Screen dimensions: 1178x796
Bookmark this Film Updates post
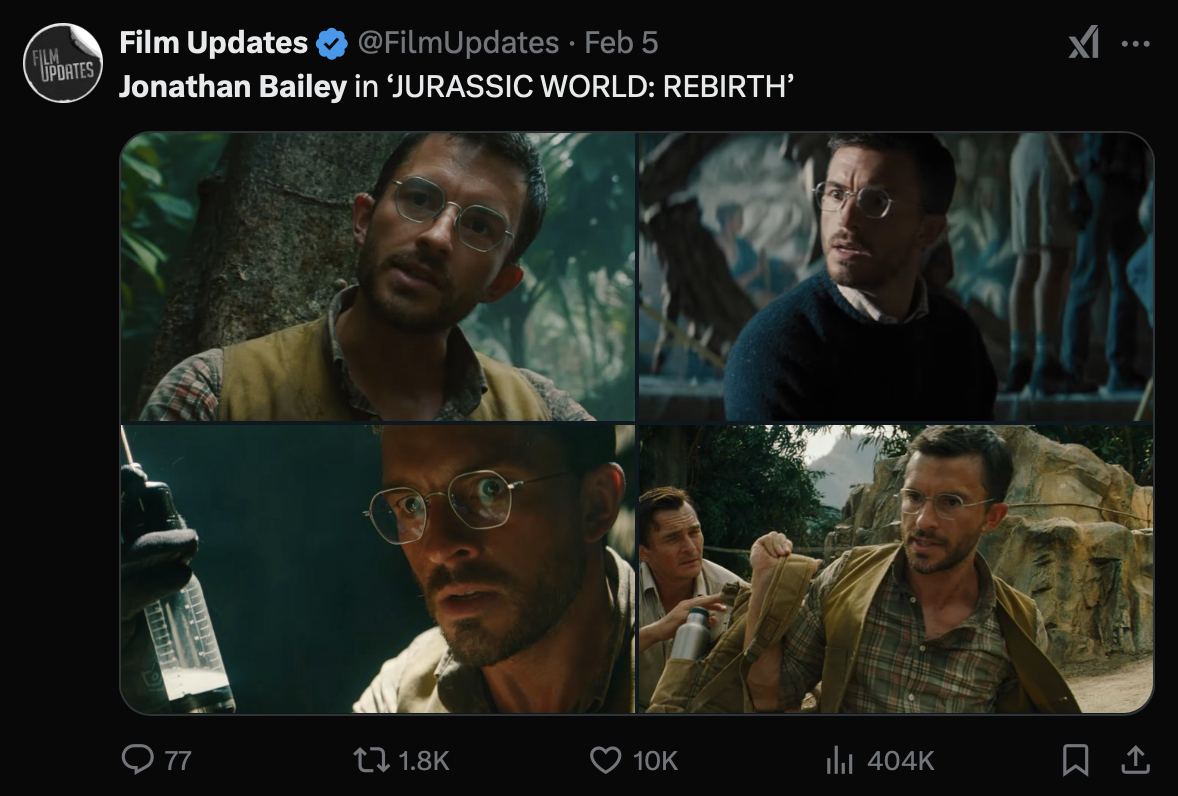coord(1075,761)
